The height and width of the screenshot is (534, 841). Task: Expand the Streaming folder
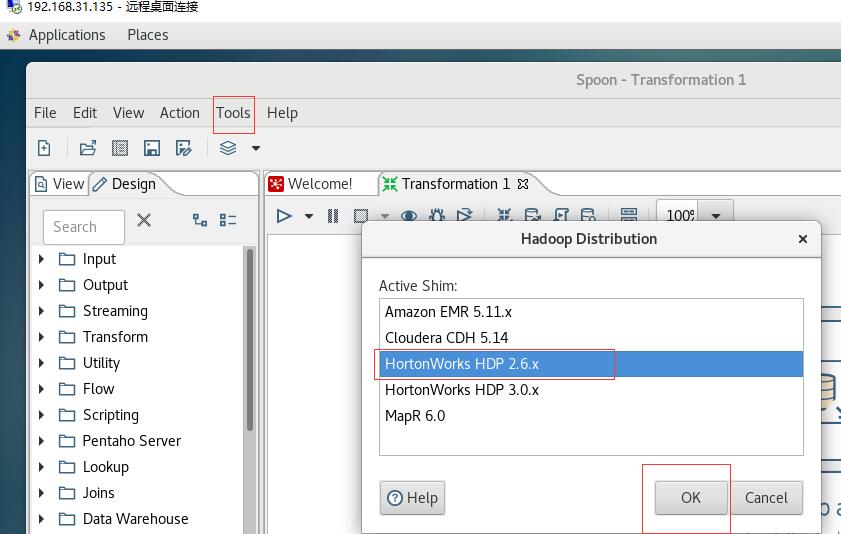pos(41,311)
